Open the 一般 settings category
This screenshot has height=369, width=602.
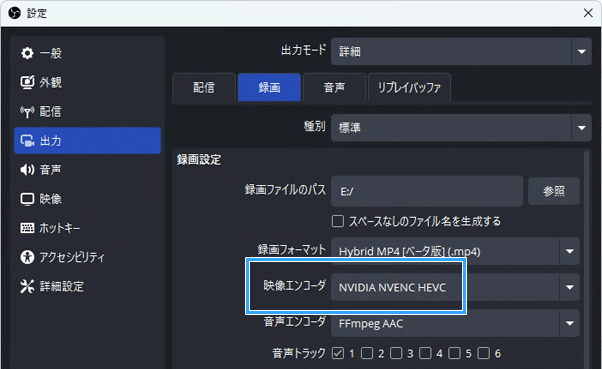[x=88, y=53]
